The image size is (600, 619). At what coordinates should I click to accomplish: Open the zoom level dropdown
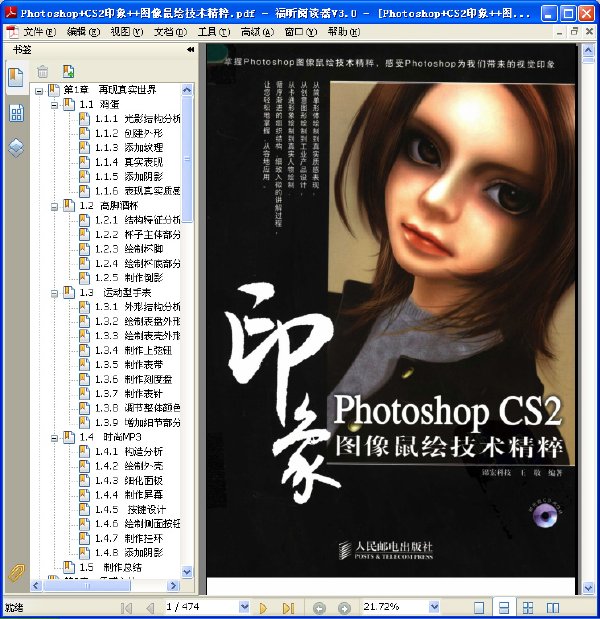point(434,606)
